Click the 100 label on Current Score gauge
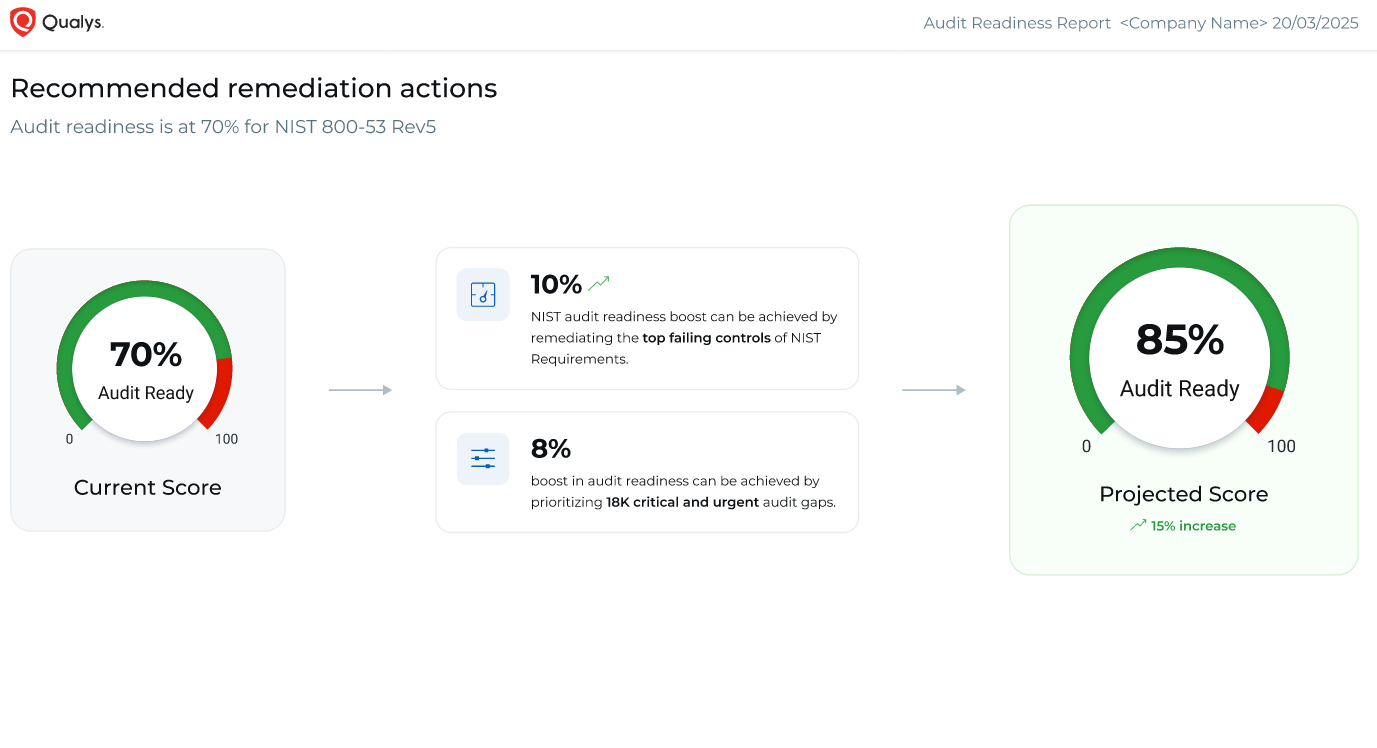The width and height of the screenshot is (1377, 748). [x=227, y=439]
